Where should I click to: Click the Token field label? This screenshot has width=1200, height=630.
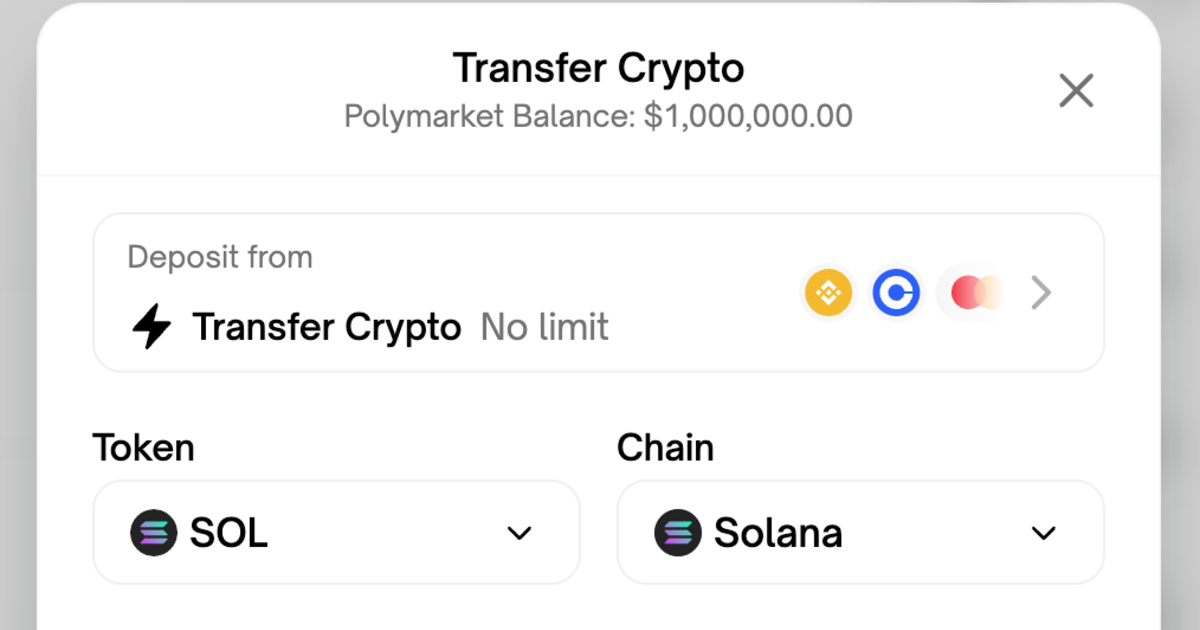[x=143, y=447]
